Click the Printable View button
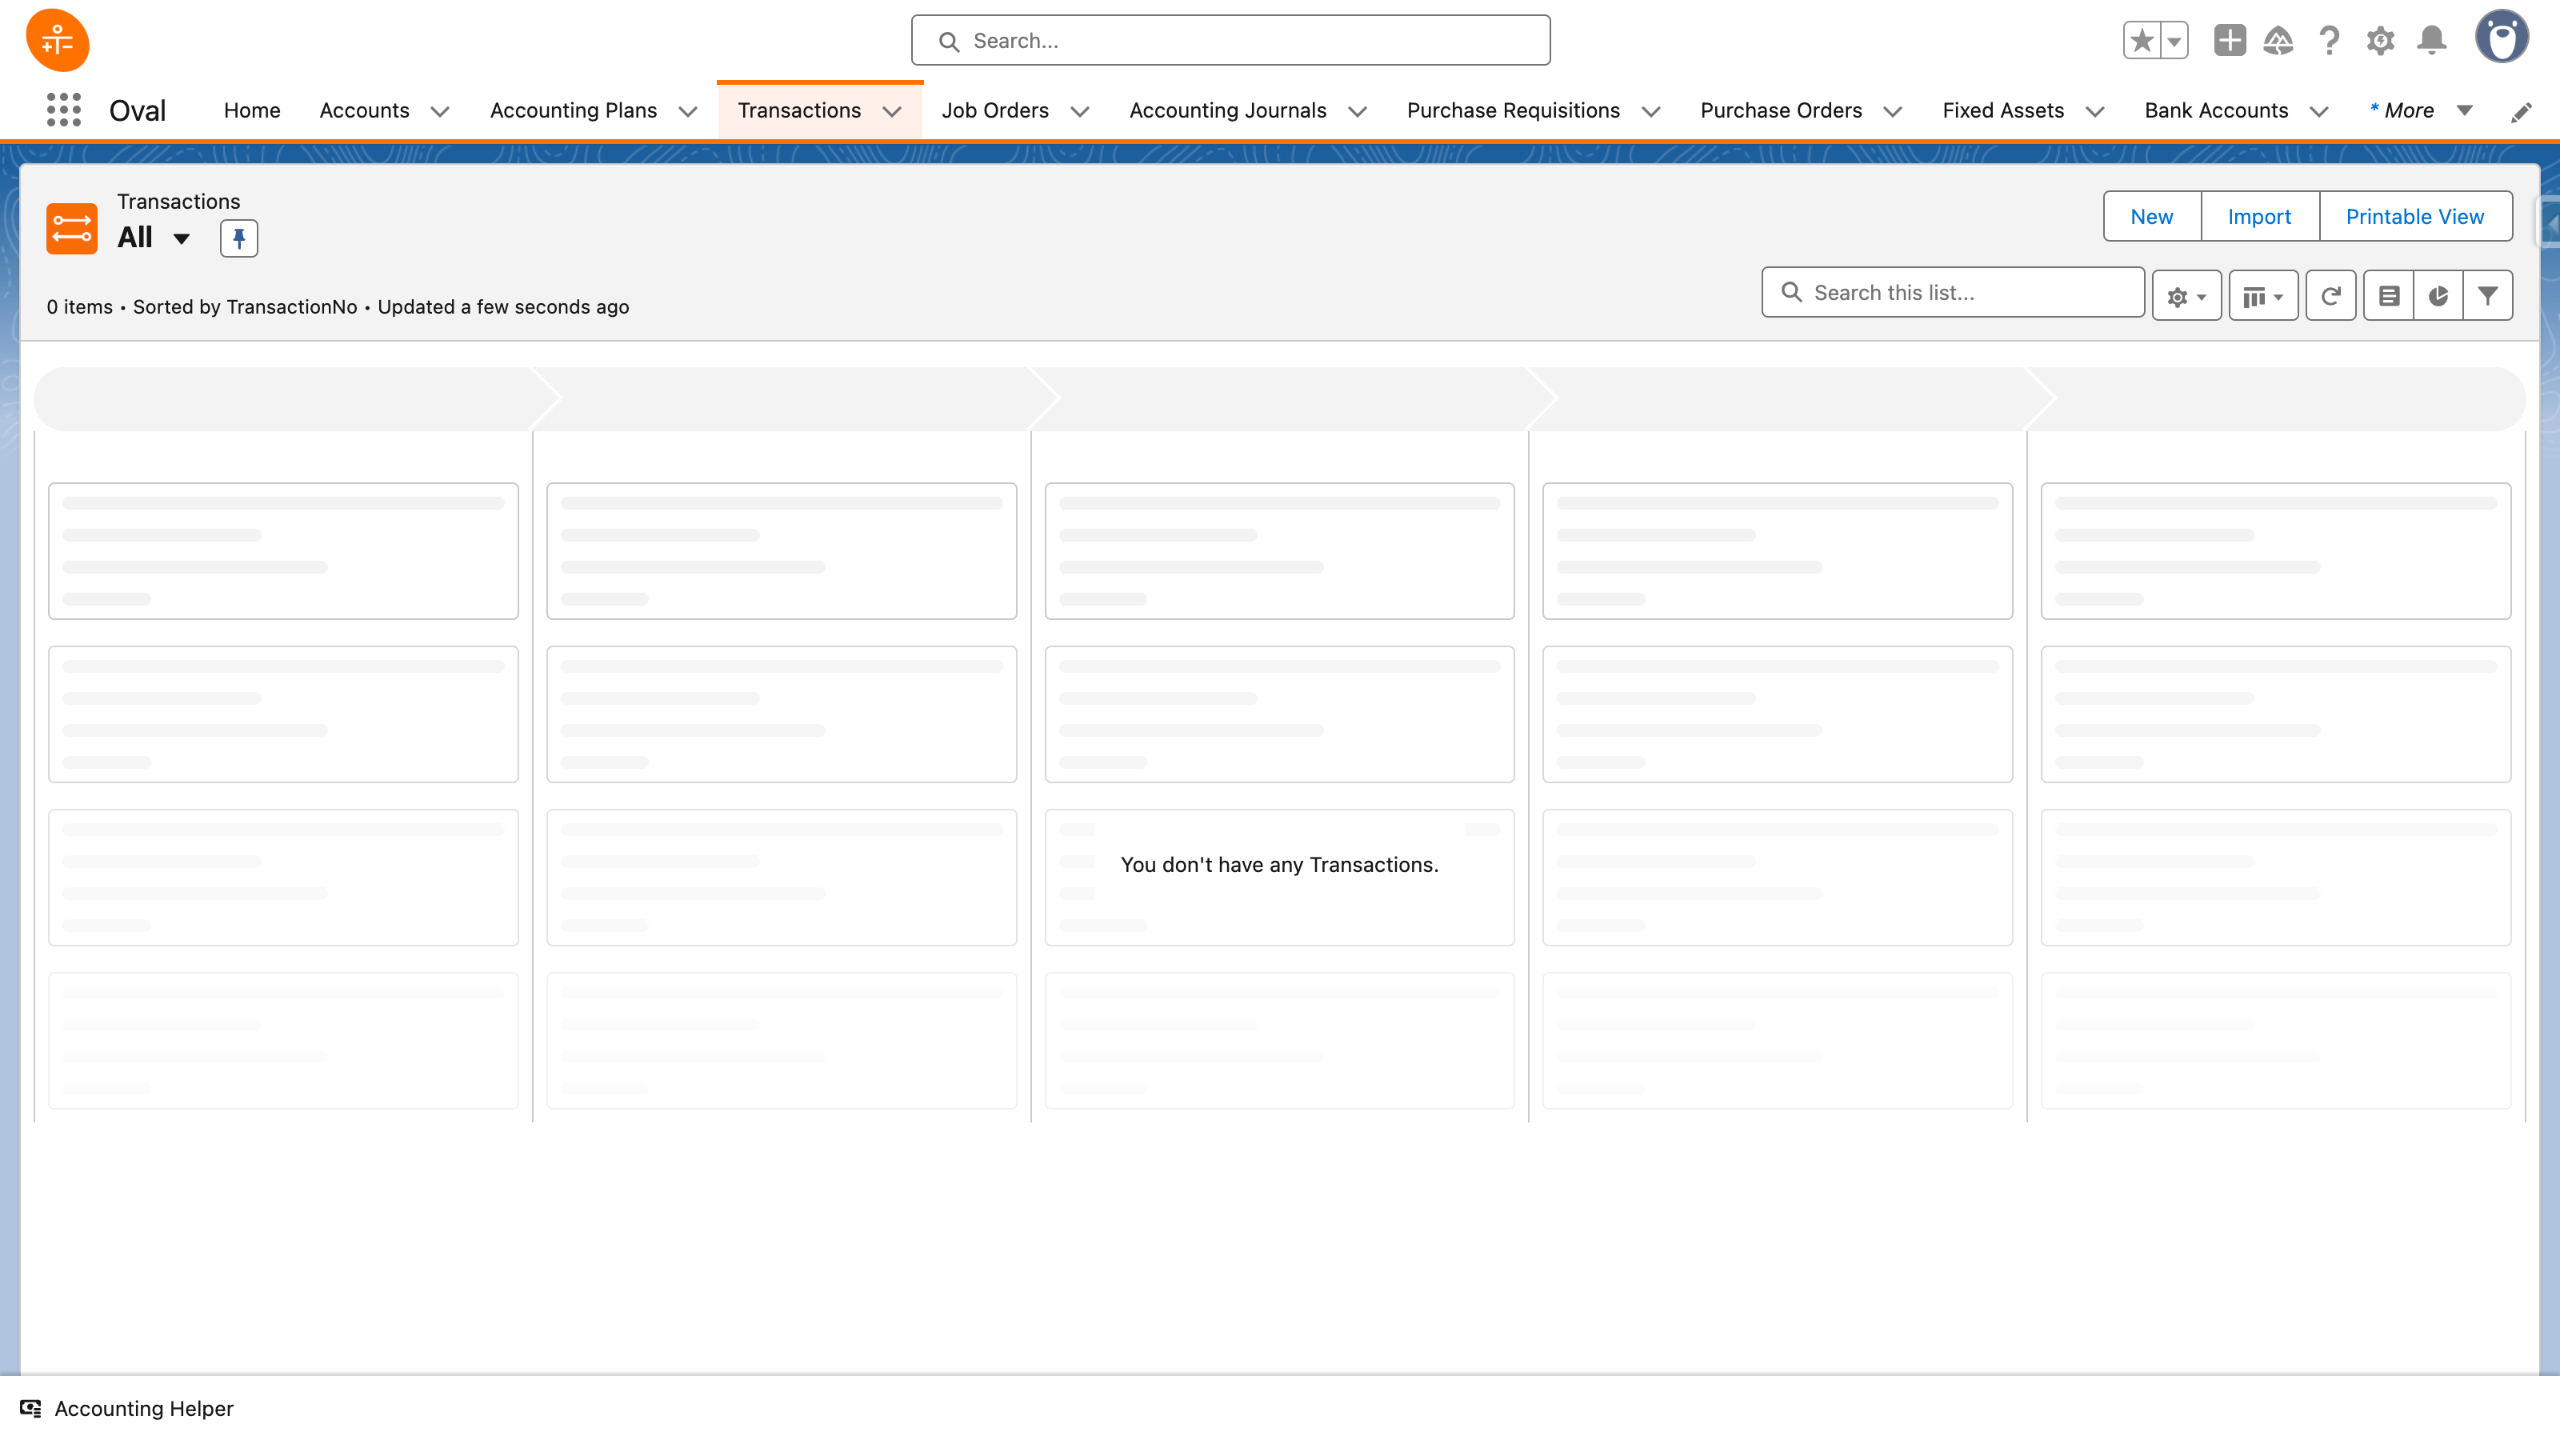 tap(2414, 216)
